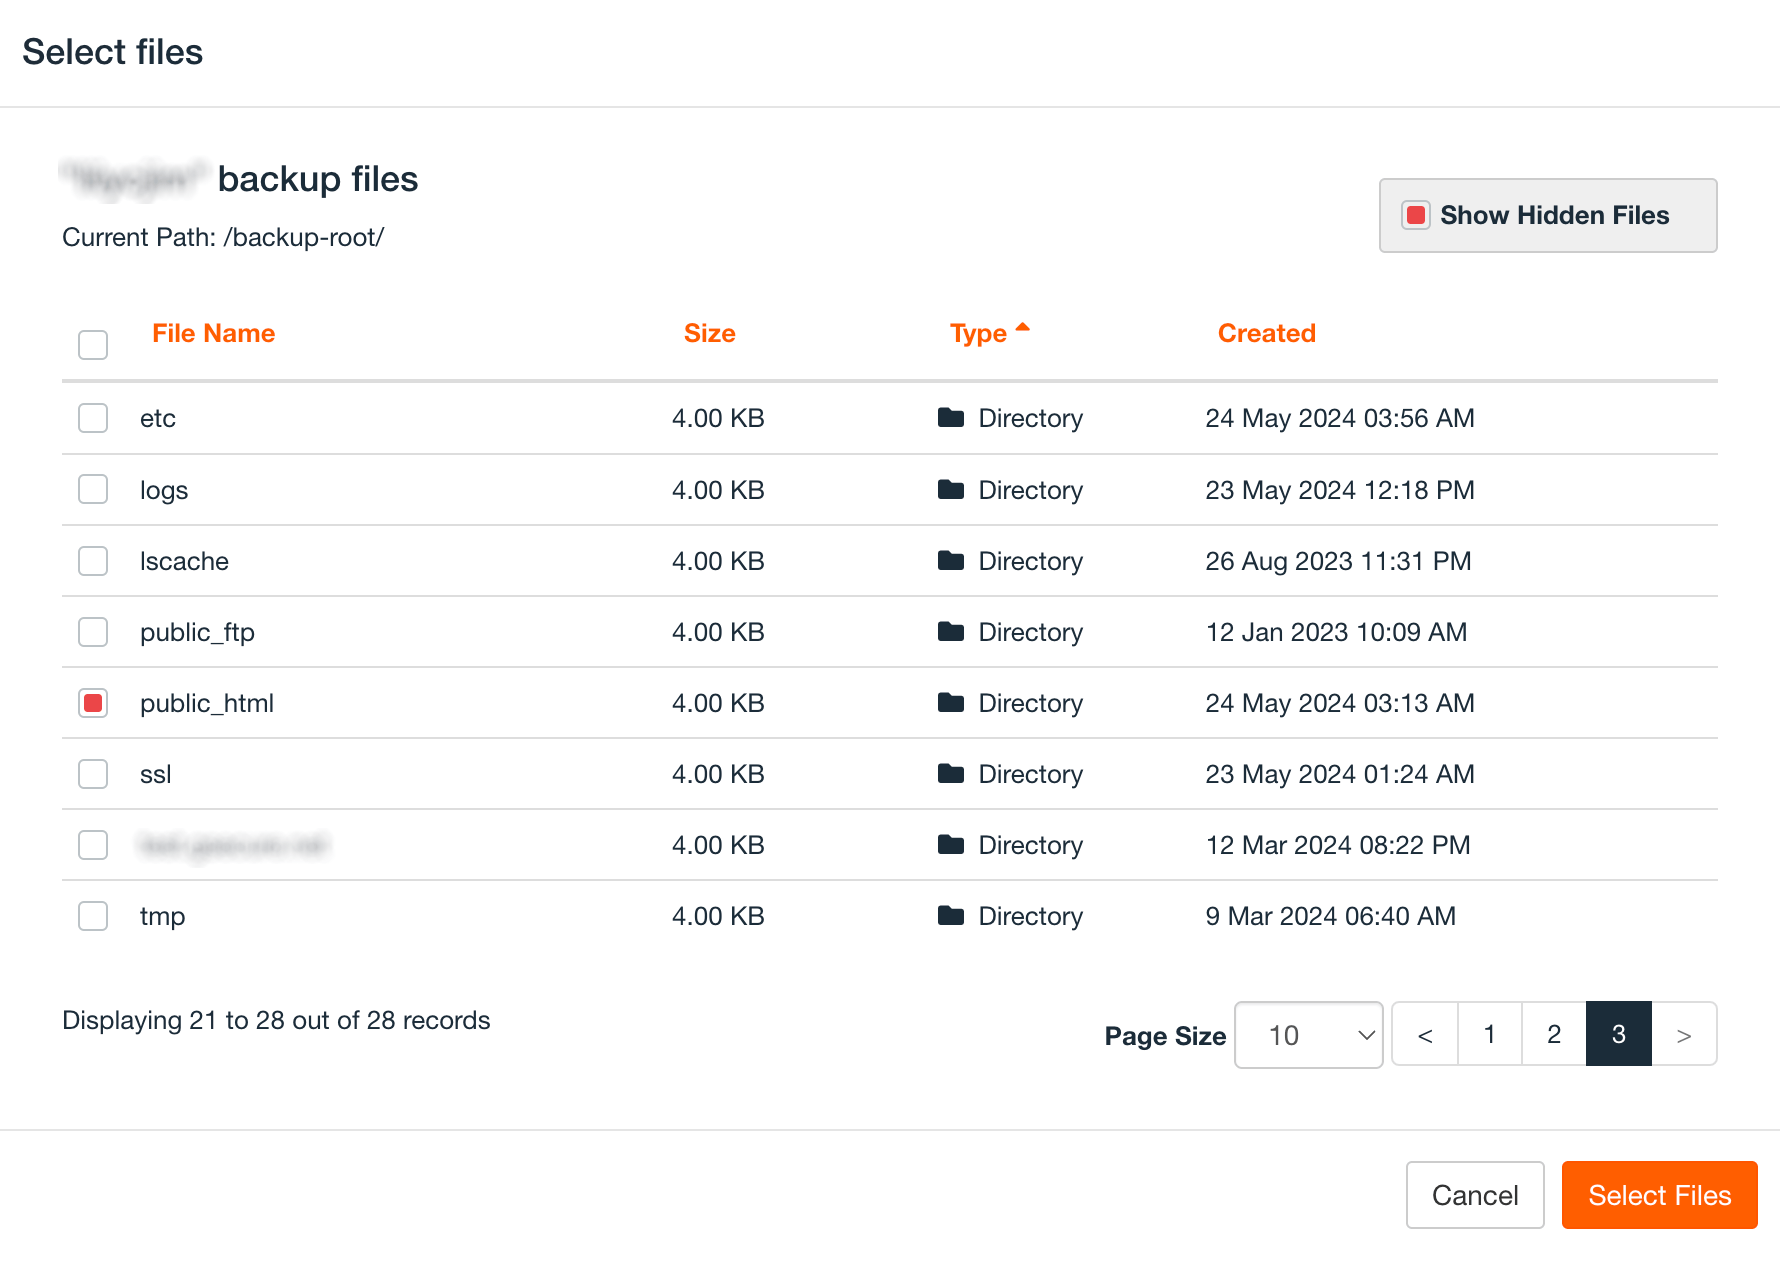Click the folder icon beside logs directory
1780x1262 pixels.
click(x=950, y=490)
